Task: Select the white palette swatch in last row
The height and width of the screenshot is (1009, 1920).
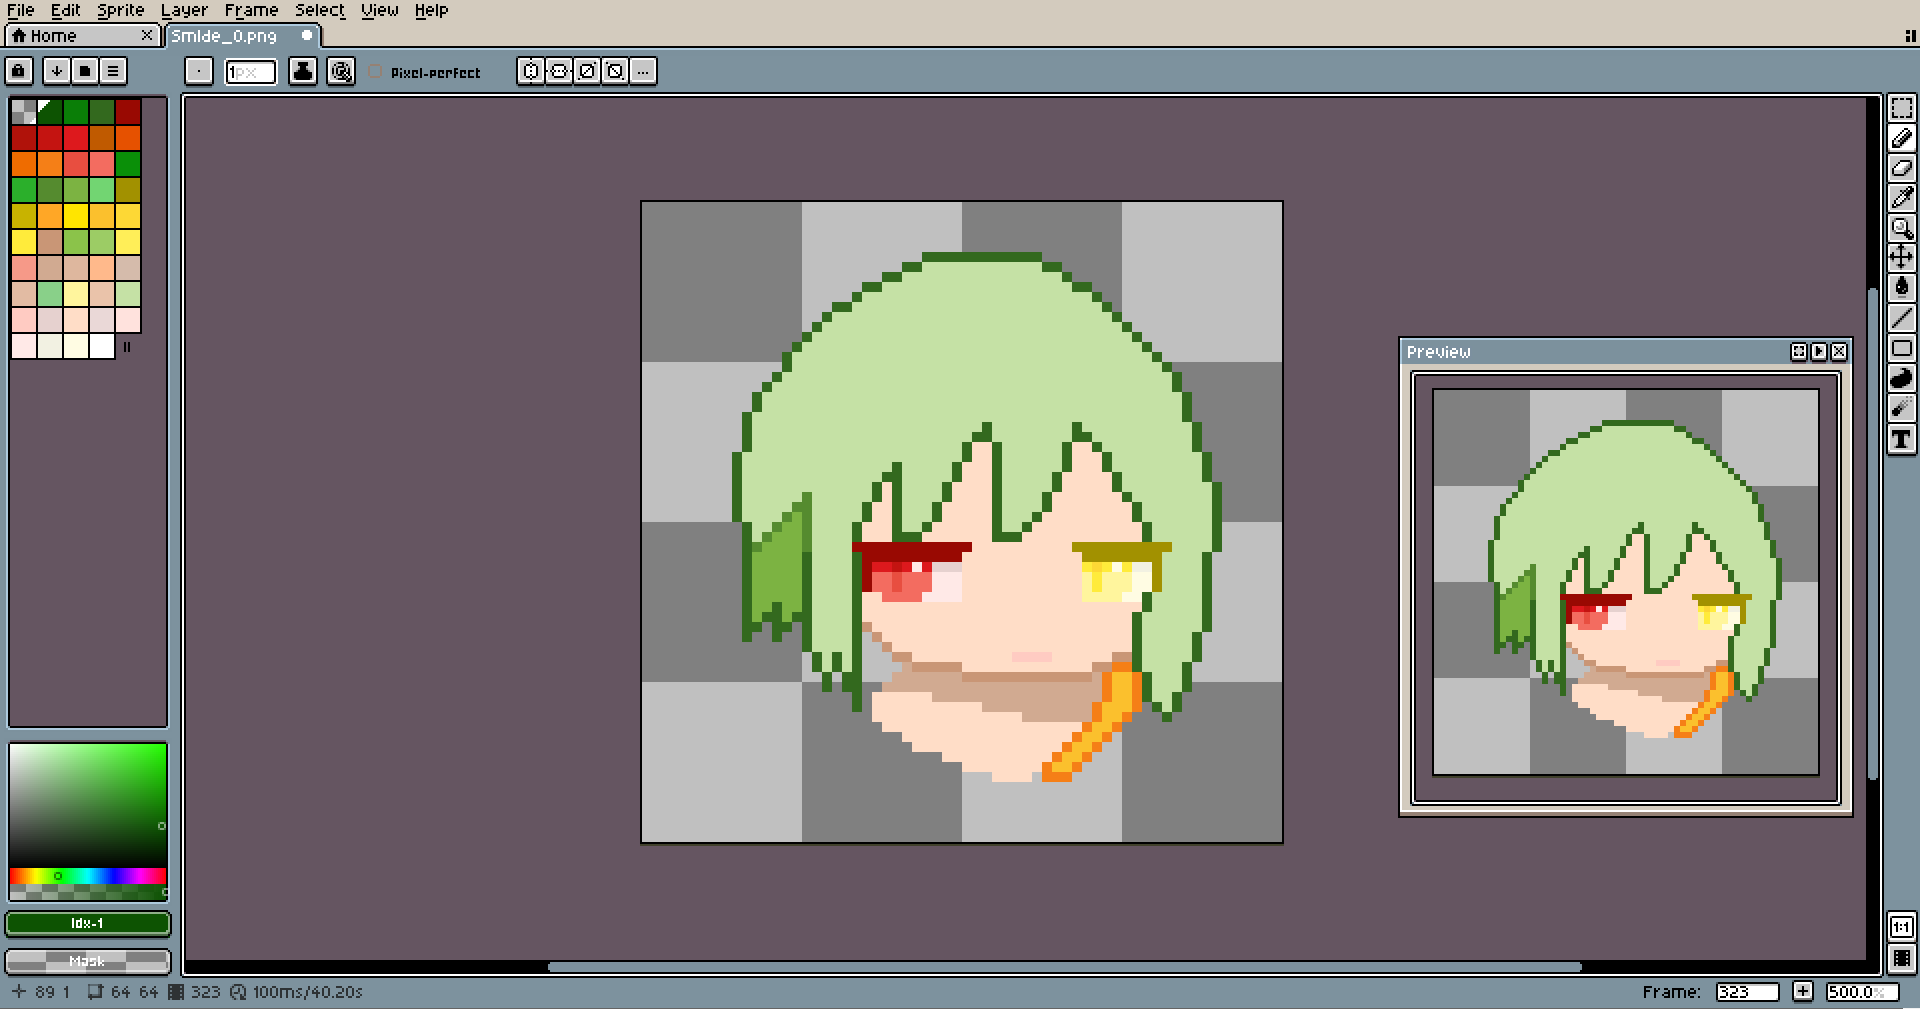Action: tap(102, 346)
